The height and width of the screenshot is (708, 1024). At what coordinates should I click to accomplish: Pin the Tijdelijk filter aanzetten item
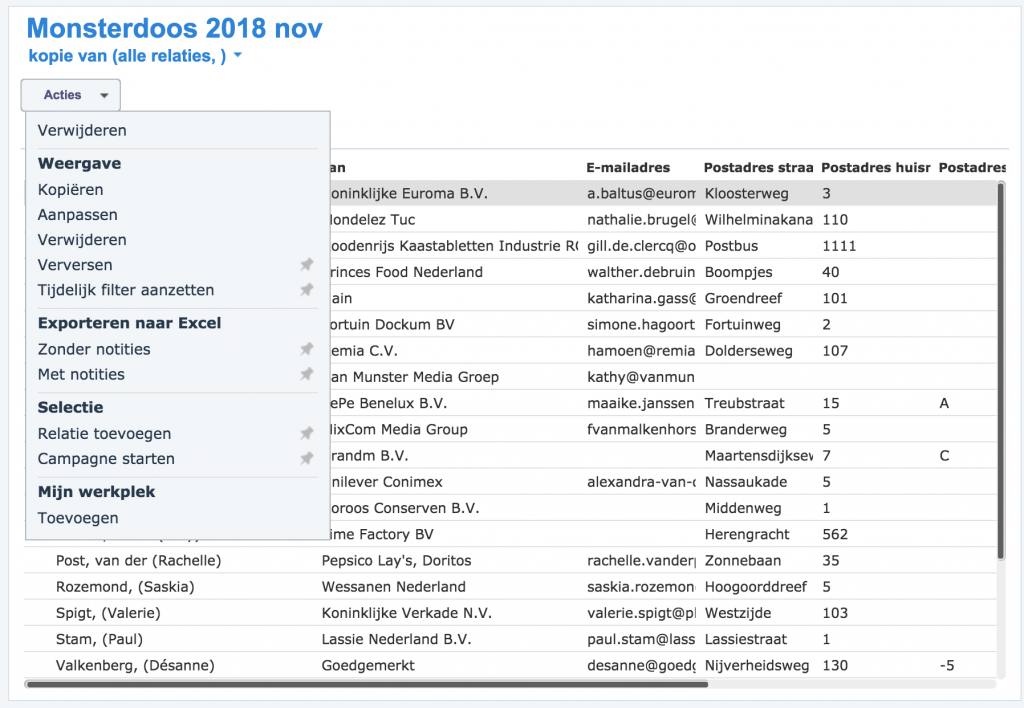pos(307,290)
